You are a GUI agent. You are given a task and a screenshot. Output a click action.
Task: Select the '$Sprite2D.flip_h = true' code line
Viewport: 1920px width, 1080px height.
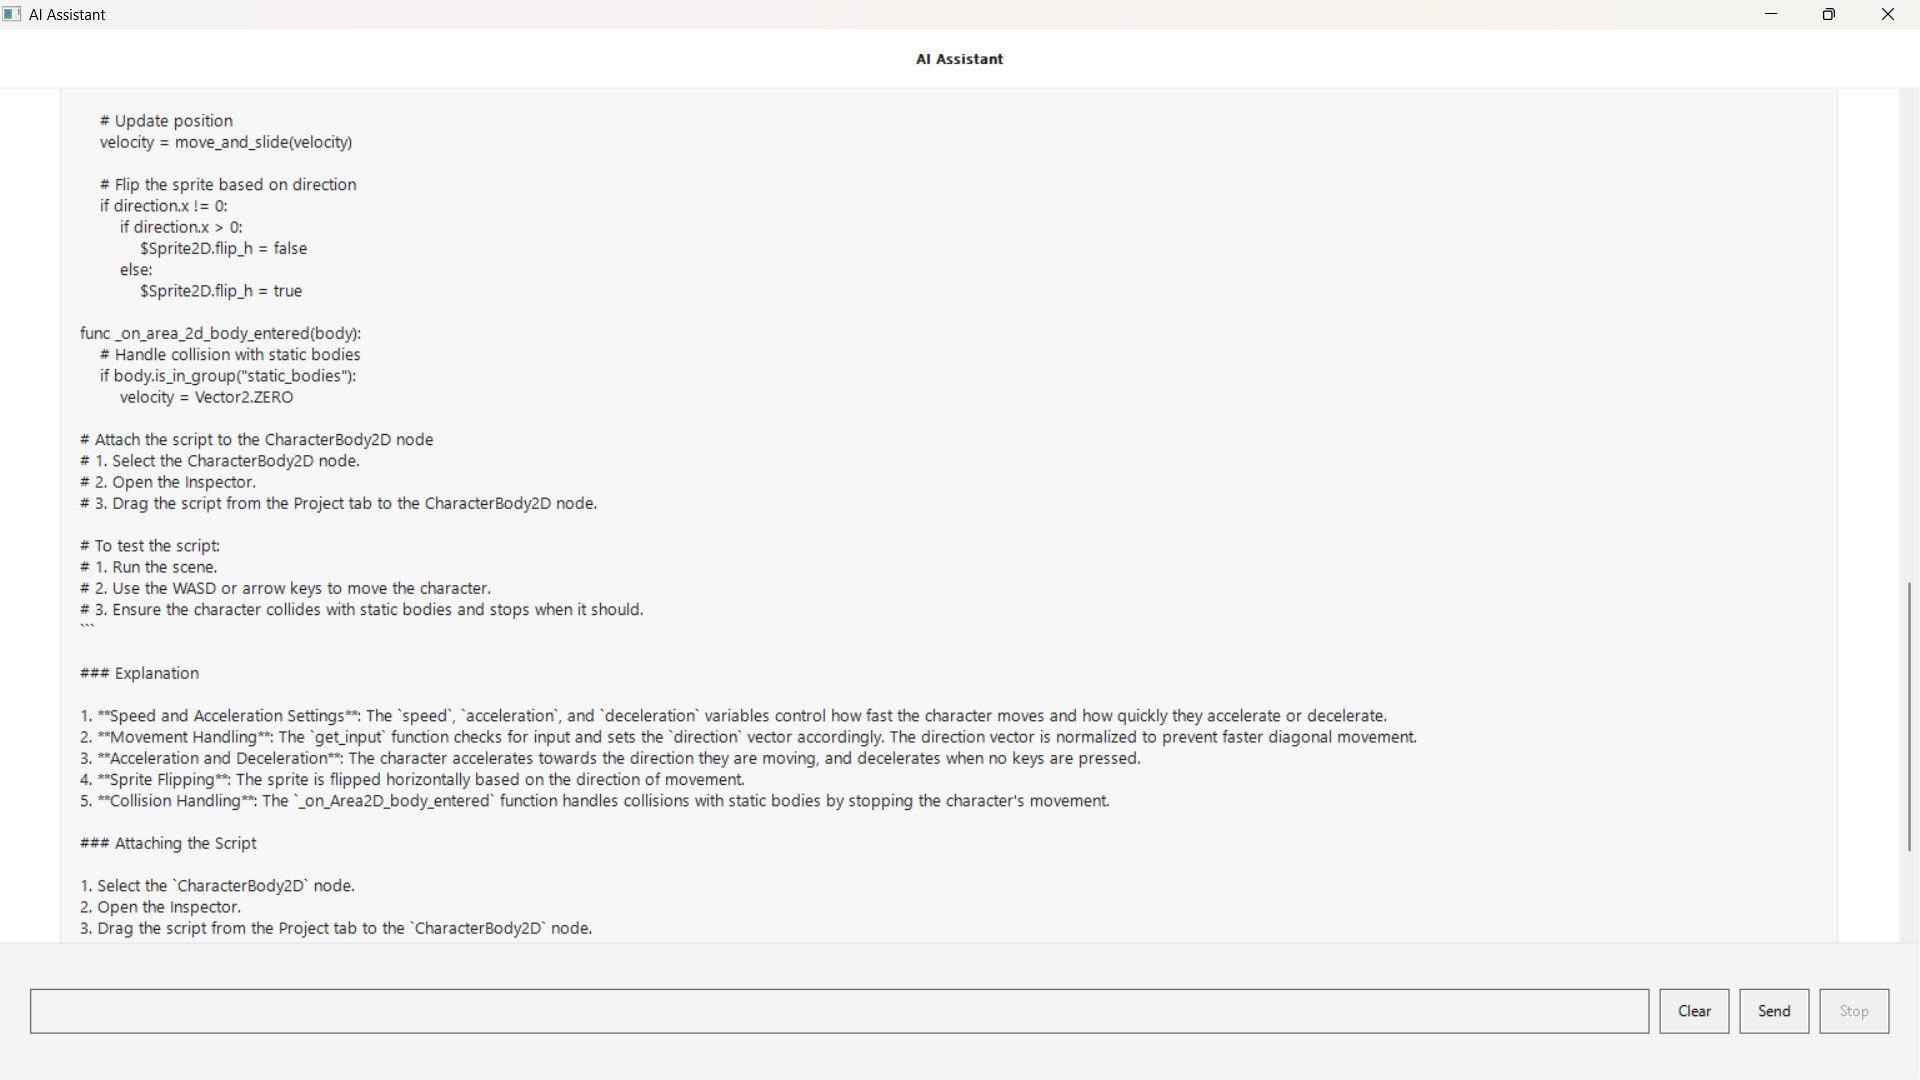(221, 291)
